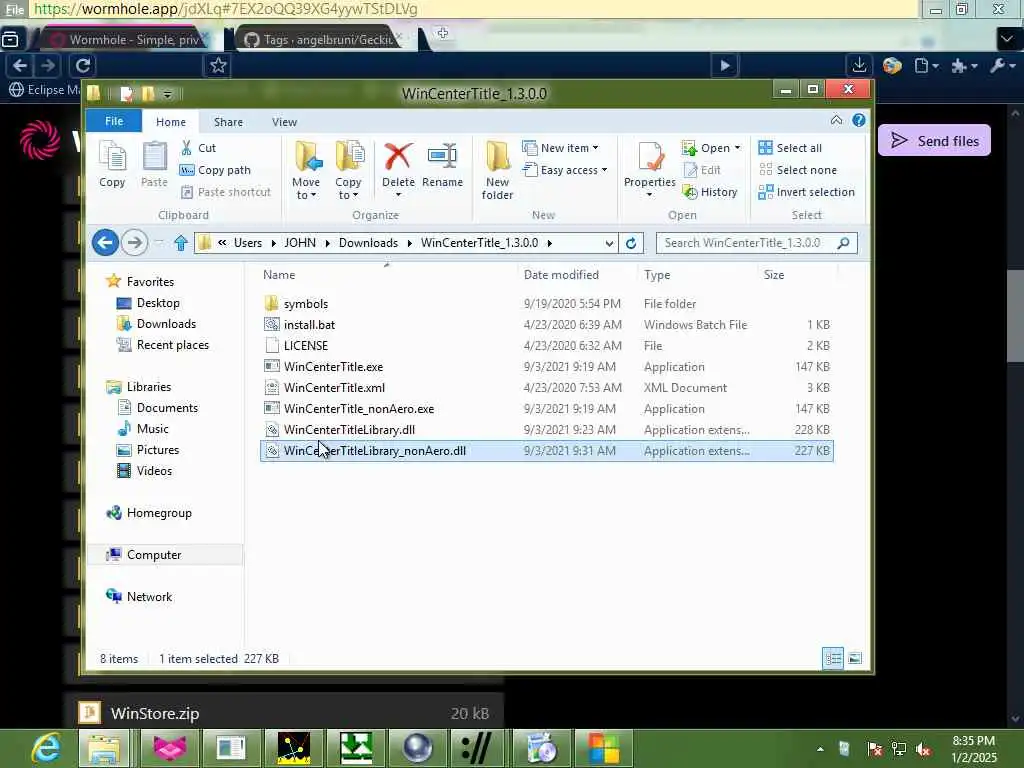
Task: Collapse the ribbon with the chevron
Action: coord(836,120)
